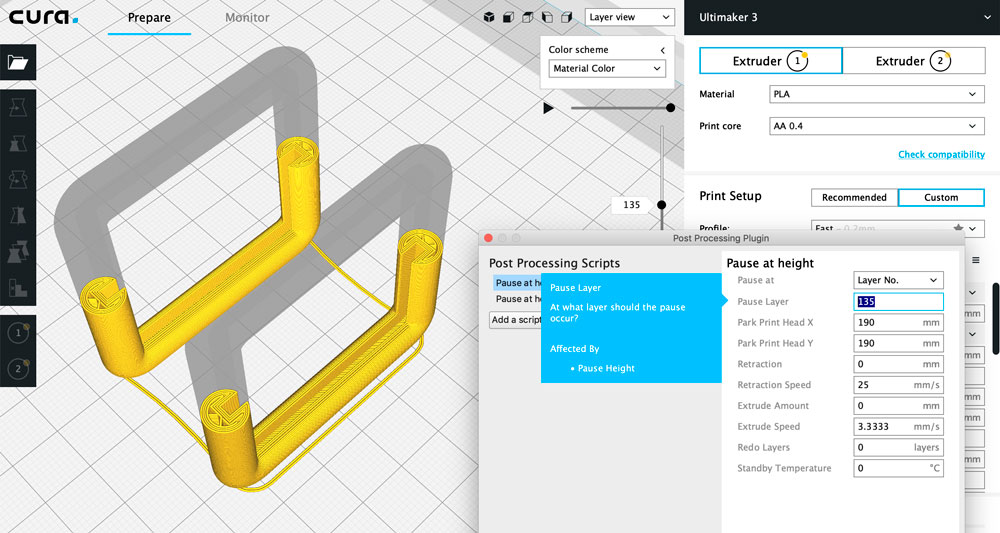This screenshot has height=533, width=1000.
Task: Switch to the Prepare tab
Action: (149, 18)
